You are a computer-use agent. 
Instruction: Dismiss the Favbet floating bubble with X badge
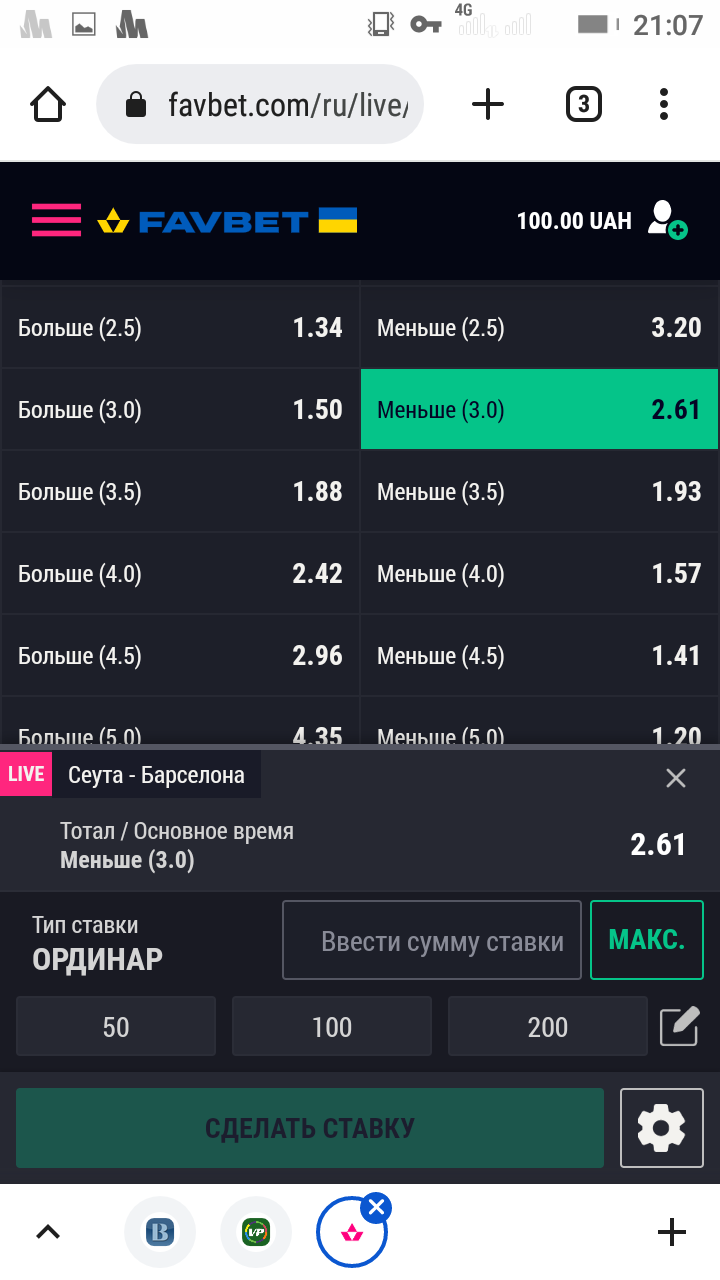coord(375,1207)
